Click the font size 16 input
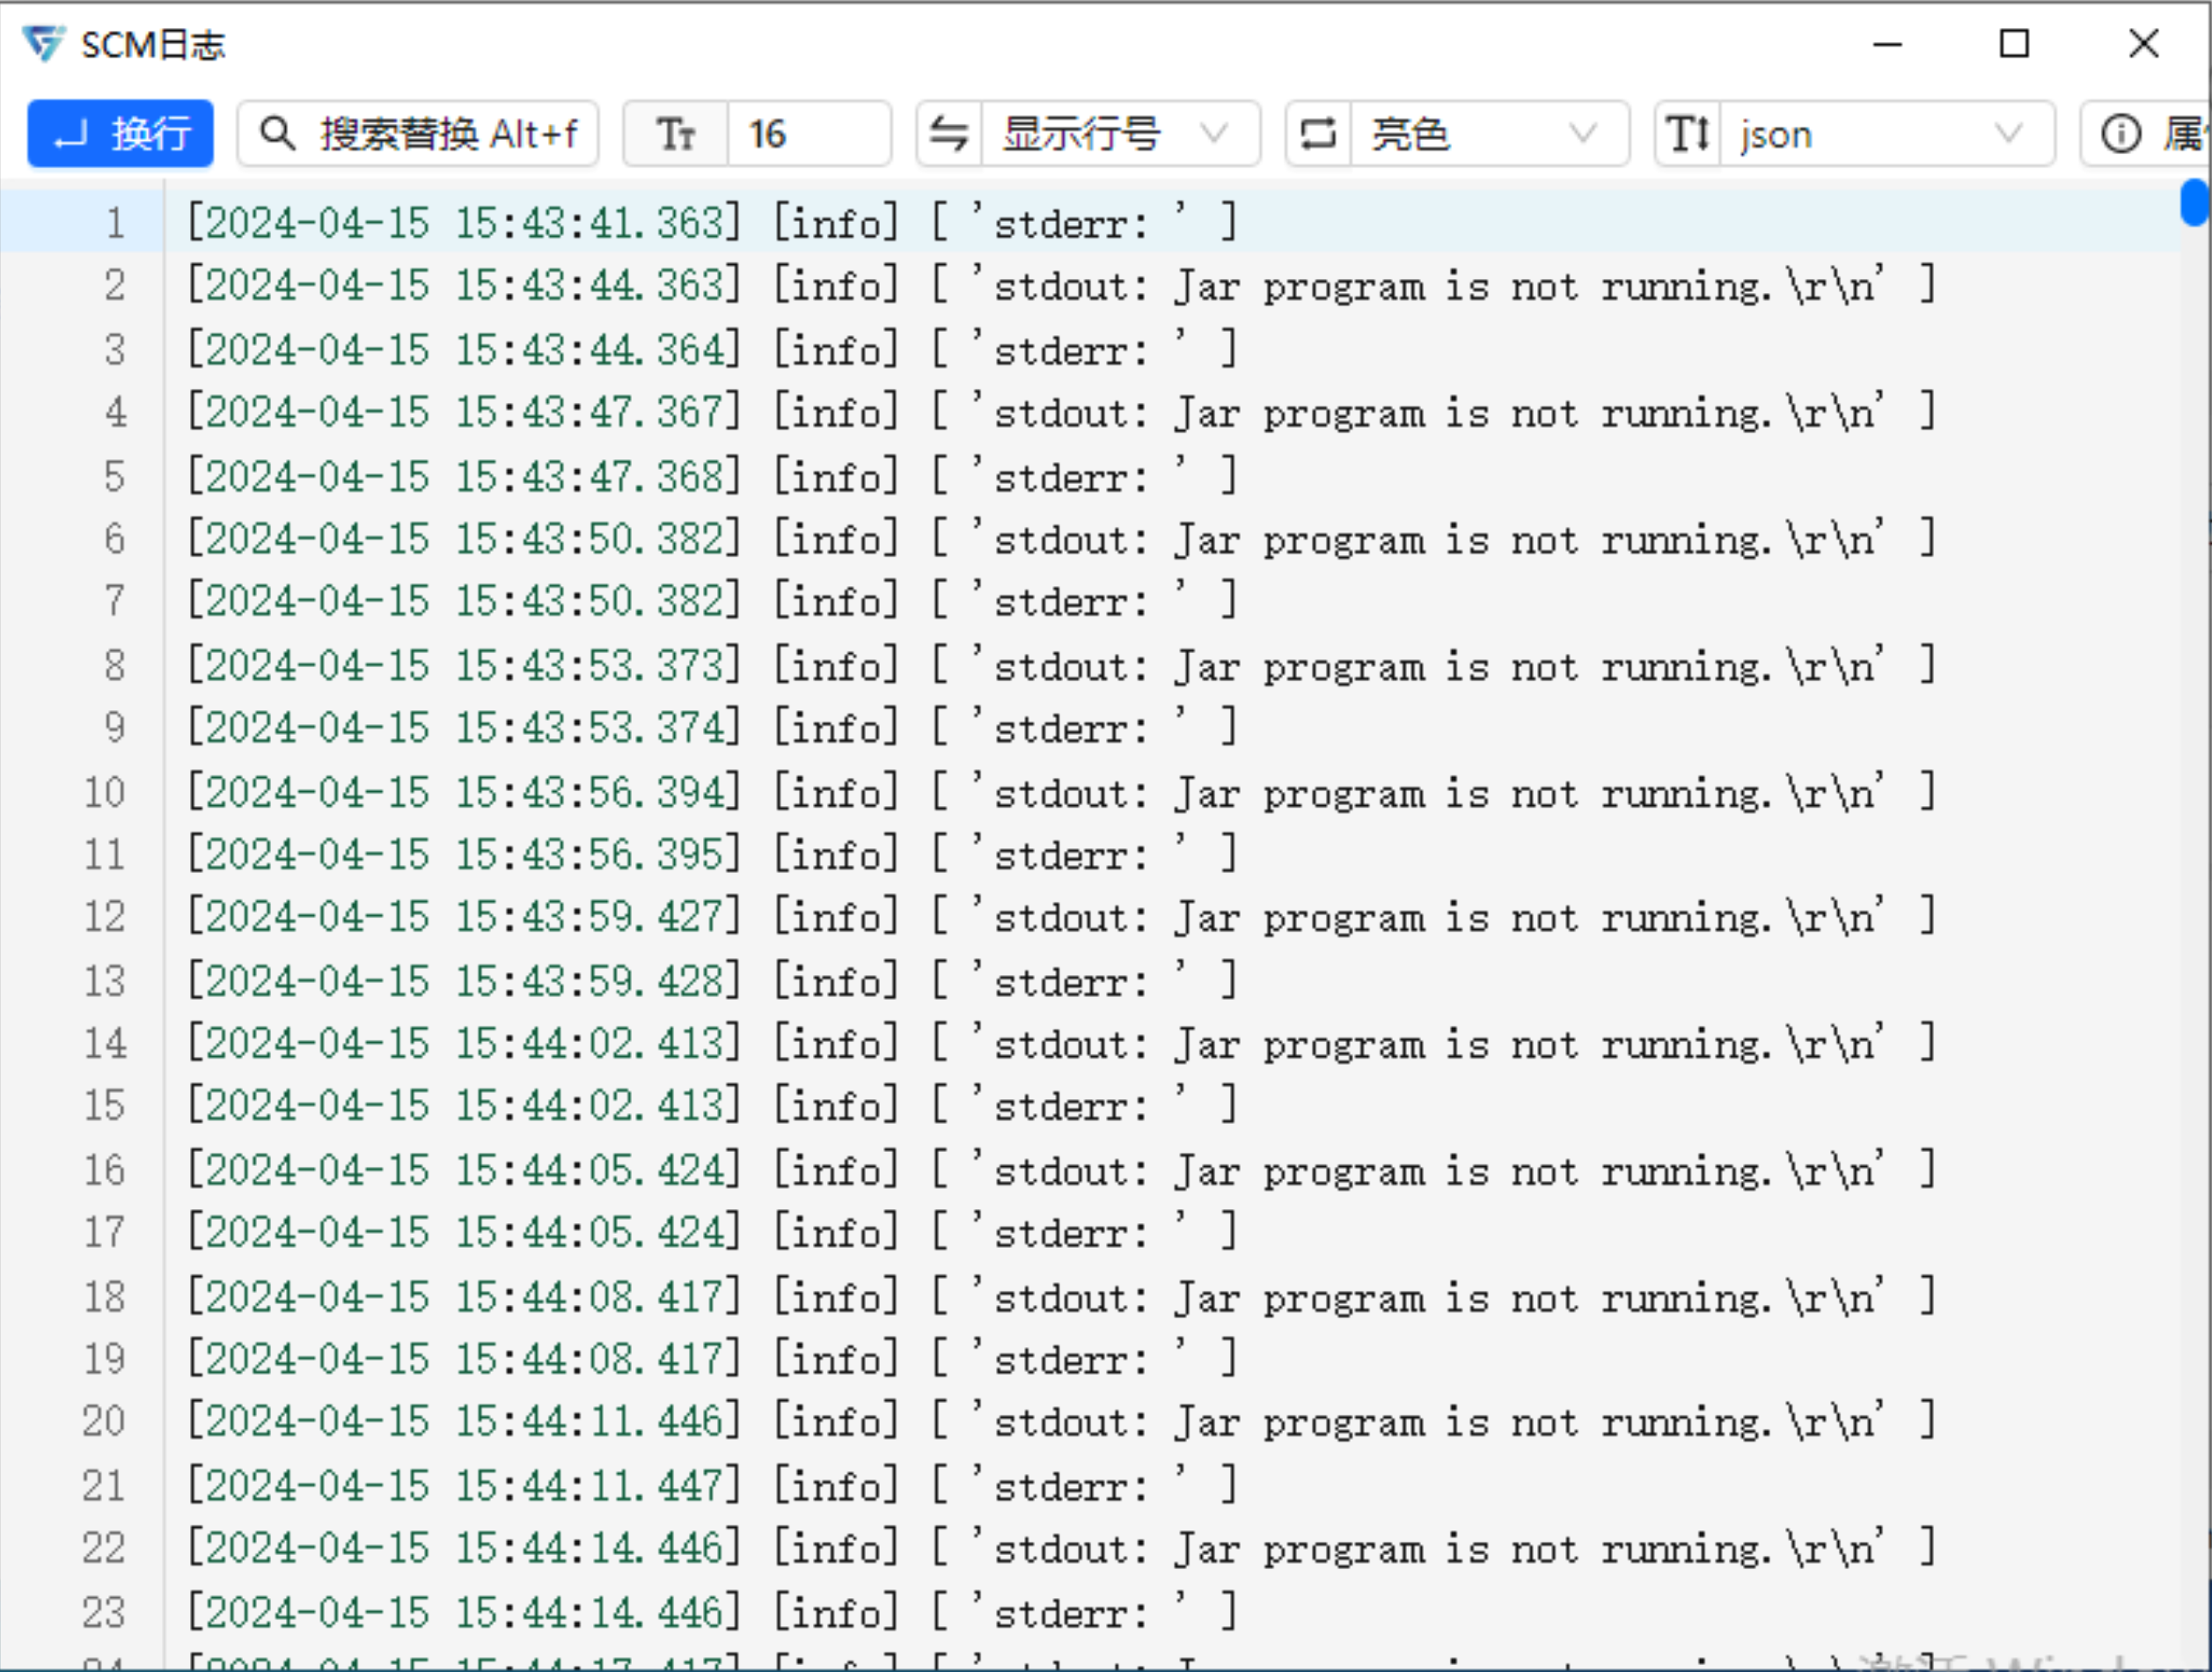Viewport: 2212px width, 1672px height. pyautogui.click(x=808, y=133)
